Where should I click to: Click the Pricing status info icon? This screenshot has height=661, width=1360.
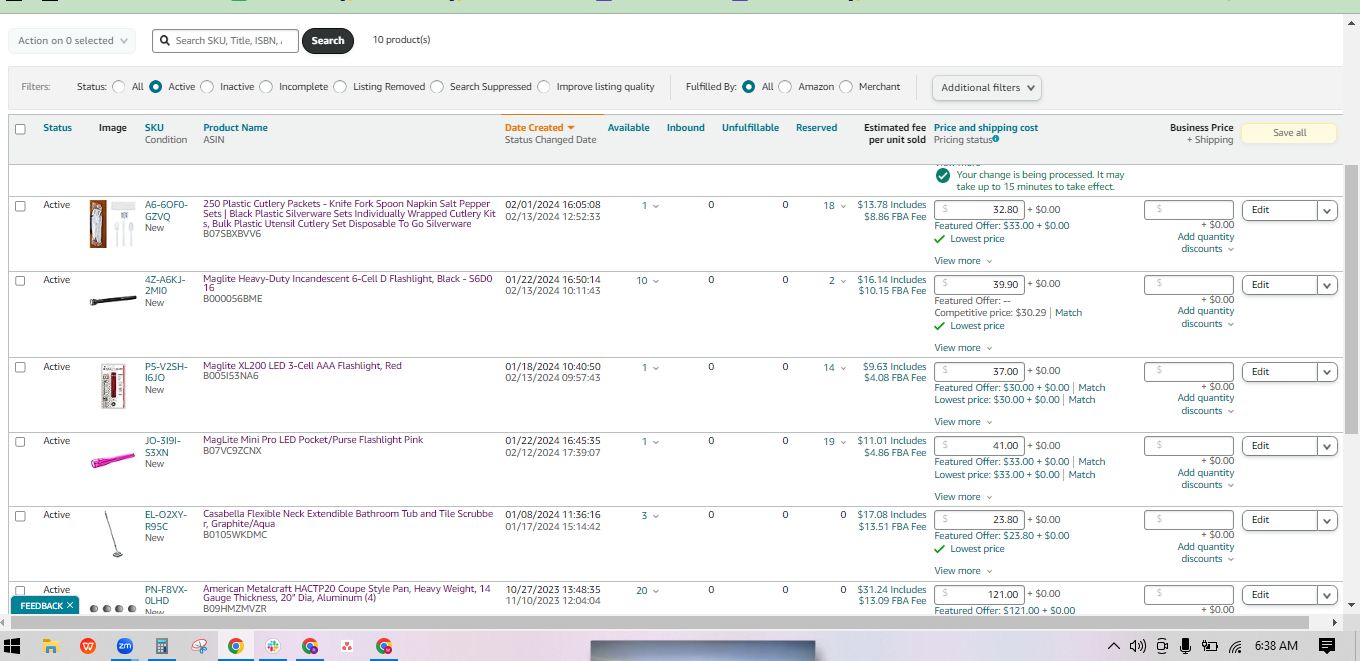click(x=996, y=139)
